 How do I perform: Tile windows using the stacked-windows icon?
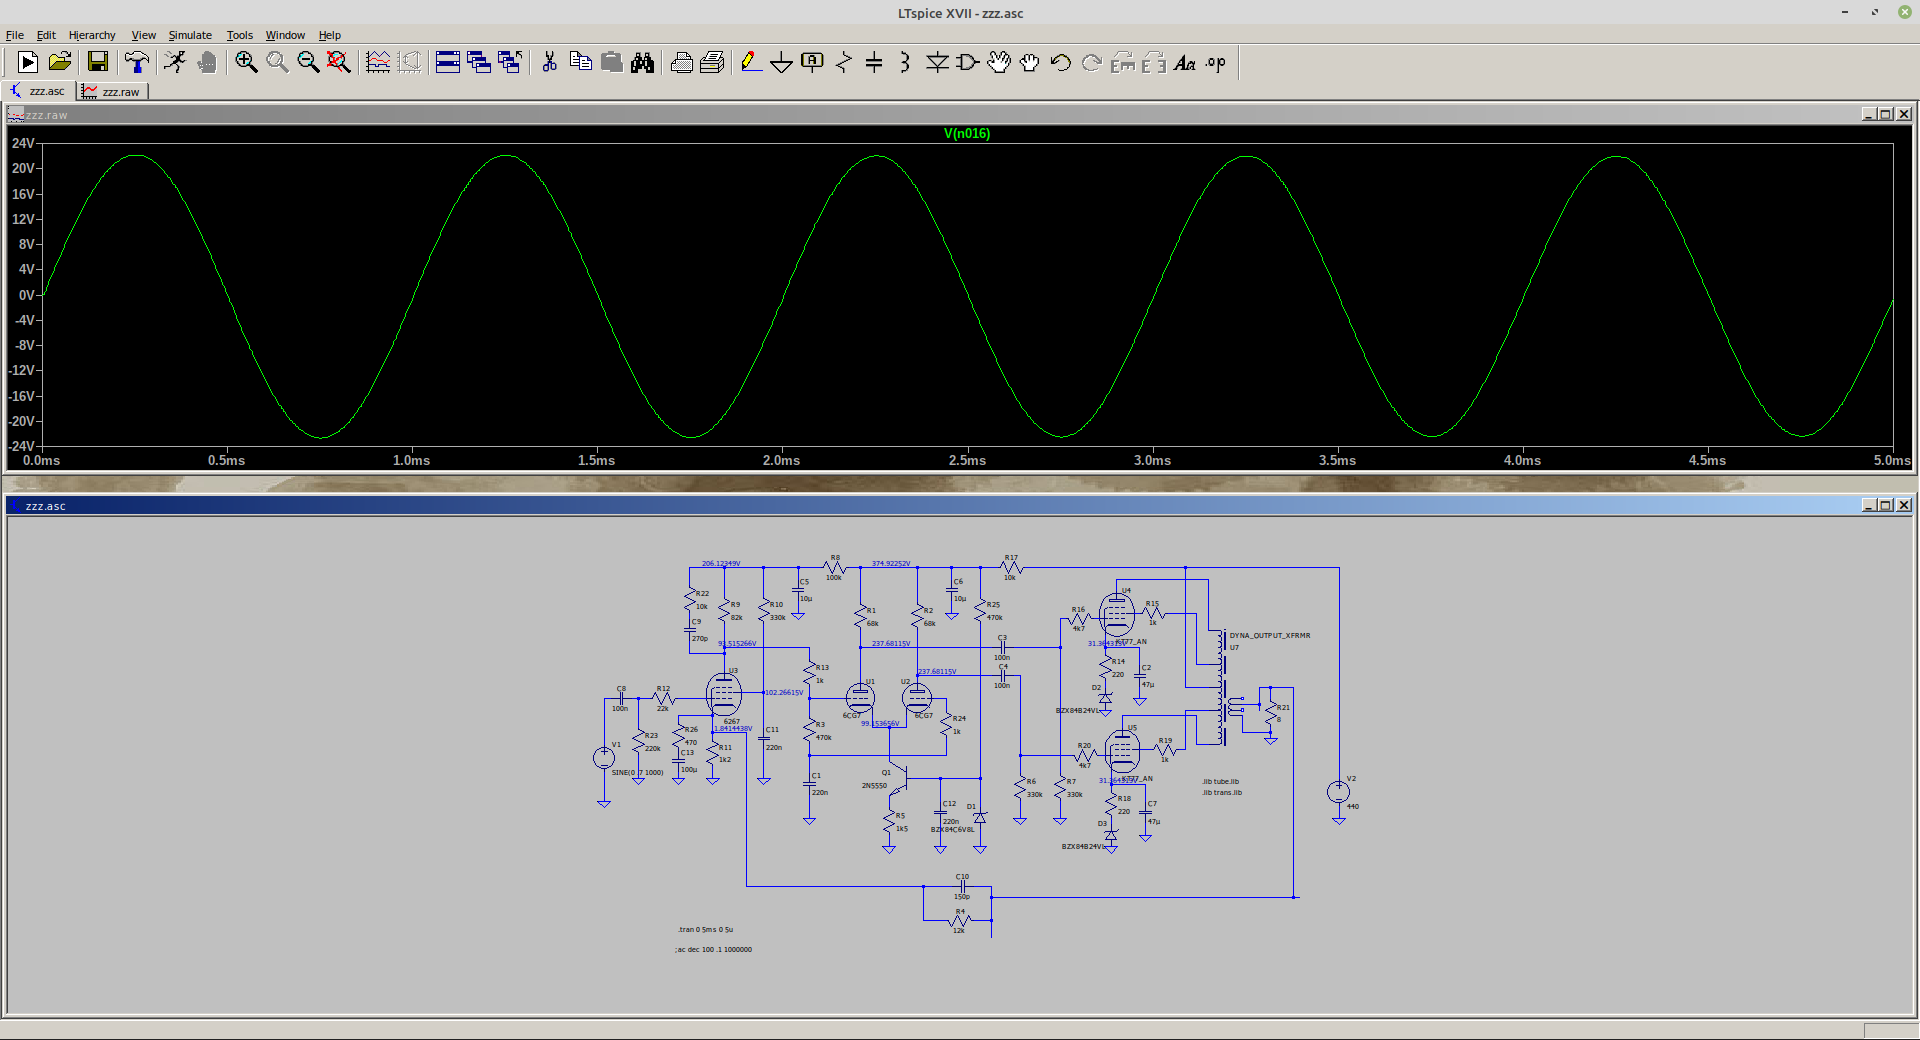pos(448,63)
